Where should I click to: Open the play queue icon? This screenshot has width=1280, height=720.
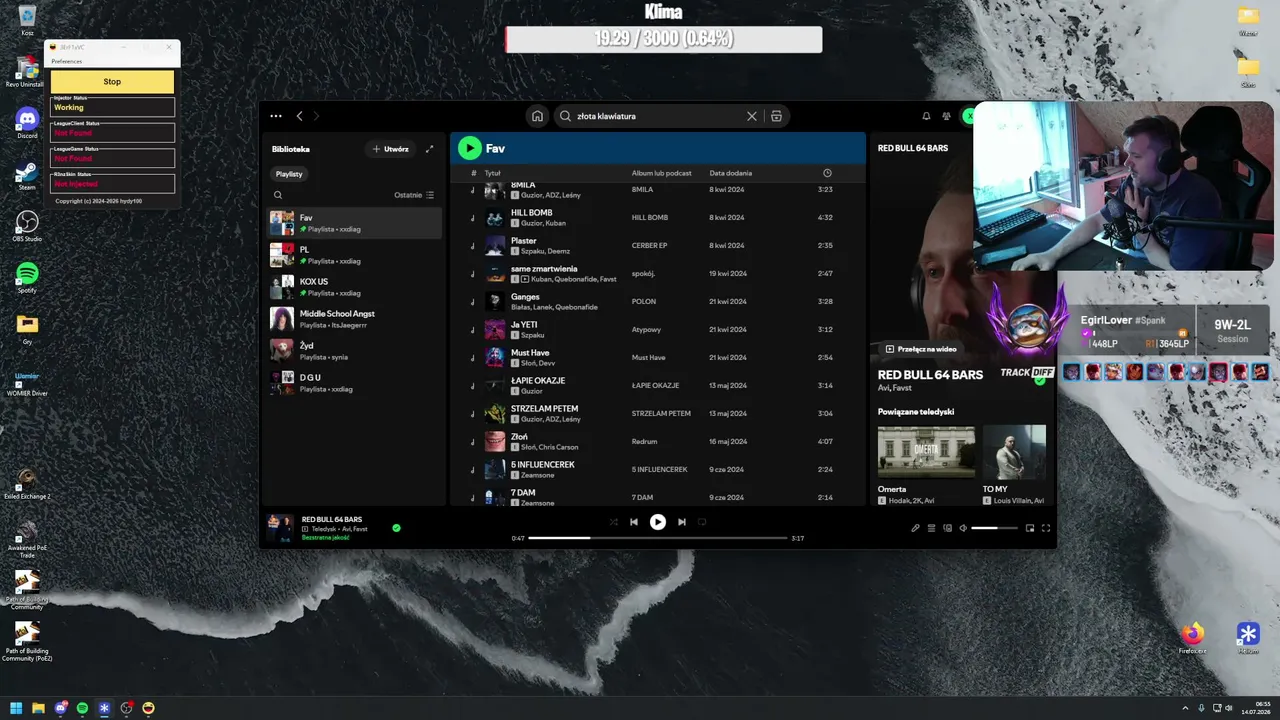(x=931, y=528)
